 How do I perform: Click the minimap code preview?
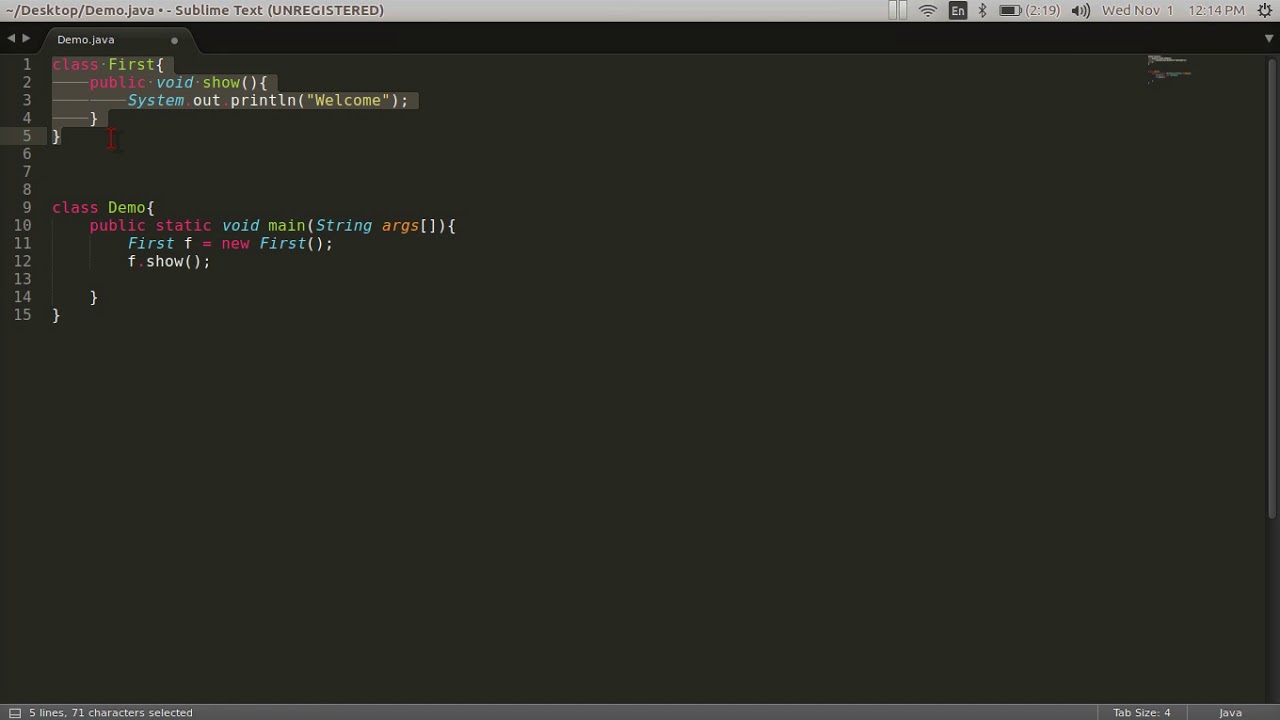pyautogui.click(x=1169, y=68)
